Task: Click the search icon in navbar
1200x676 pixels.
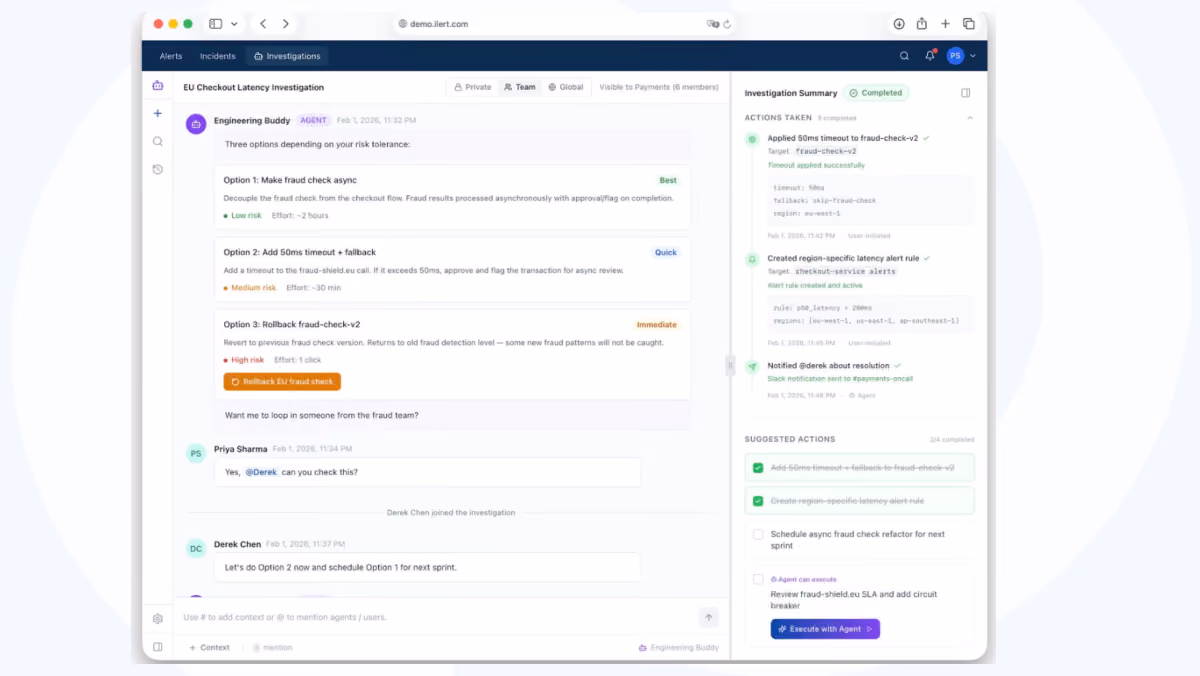Action: coord(904,56)
